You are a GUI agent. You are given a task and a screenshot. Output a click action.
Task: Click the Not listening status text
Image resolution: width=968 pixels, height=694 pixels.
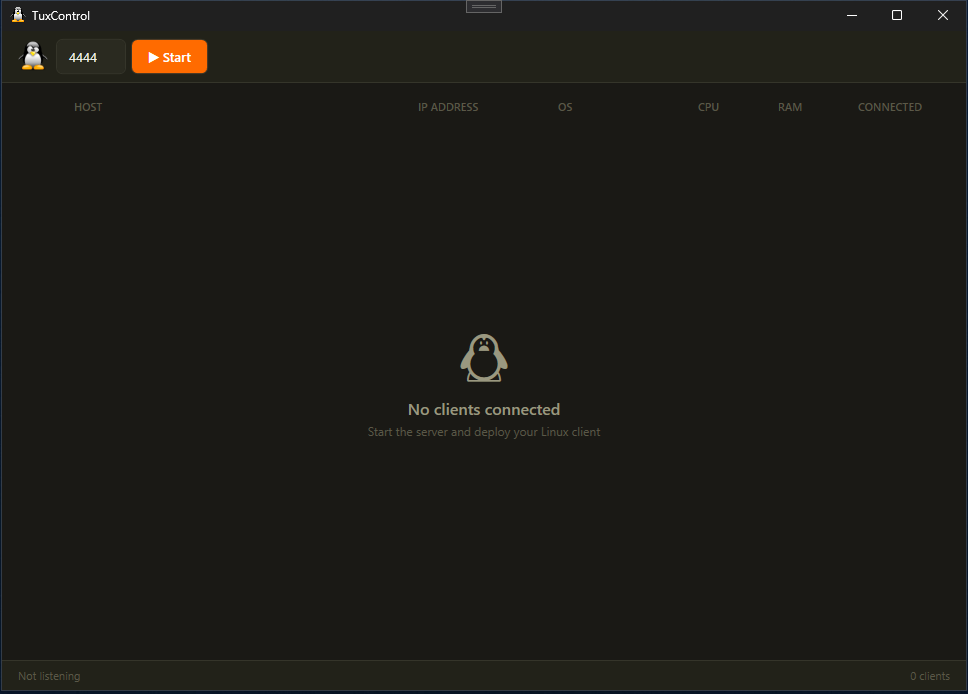(x=49, y=676)
